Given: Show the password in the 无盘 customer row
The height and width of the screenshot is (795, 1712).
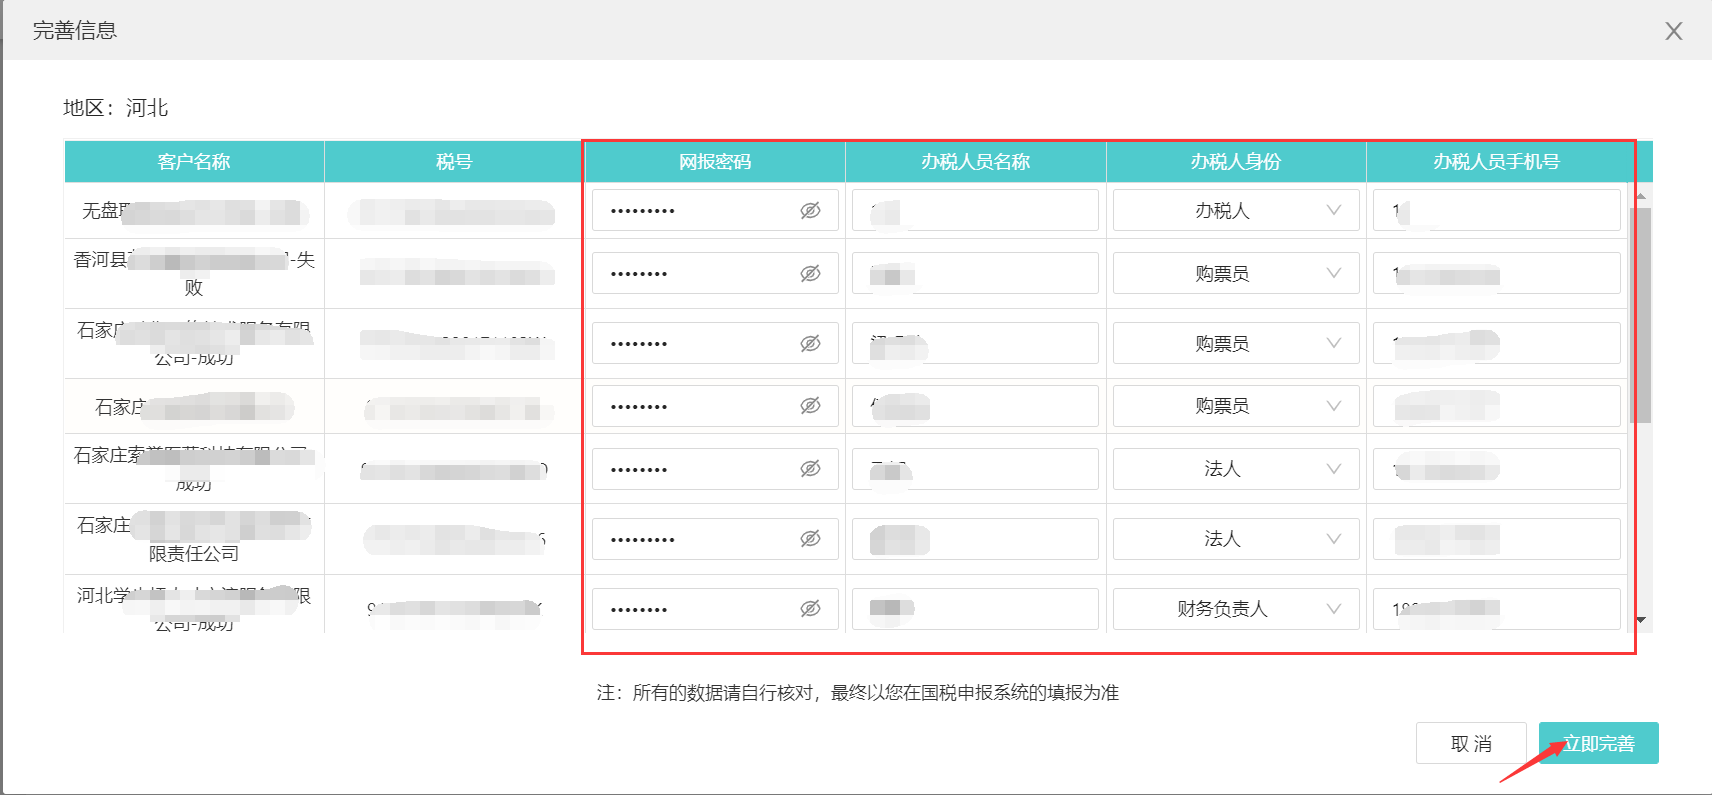Looking at the screenshot, I should (x=810, y=210).
